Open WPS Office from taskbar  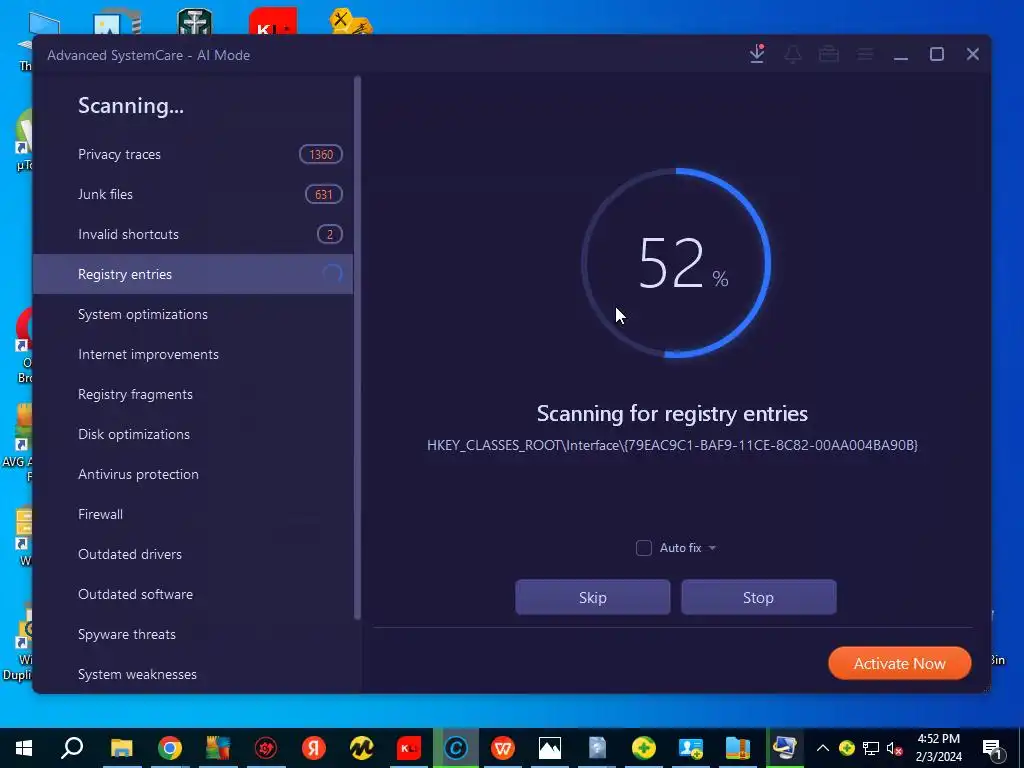tap(503, 748)
